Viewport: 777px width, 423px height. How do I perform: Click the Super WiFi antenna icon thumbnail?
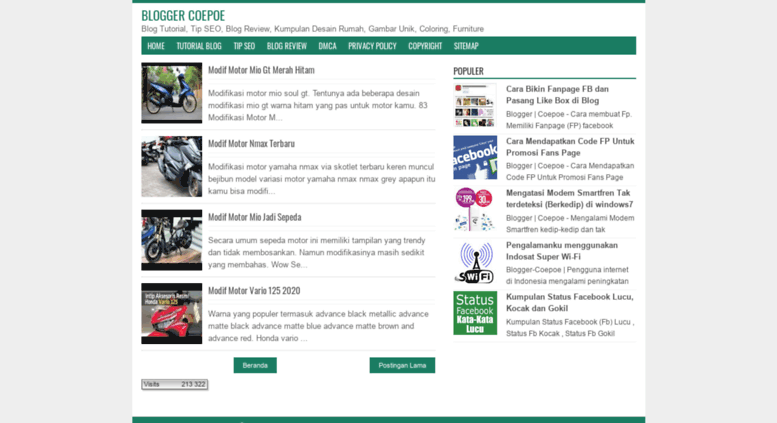(475, 262)
